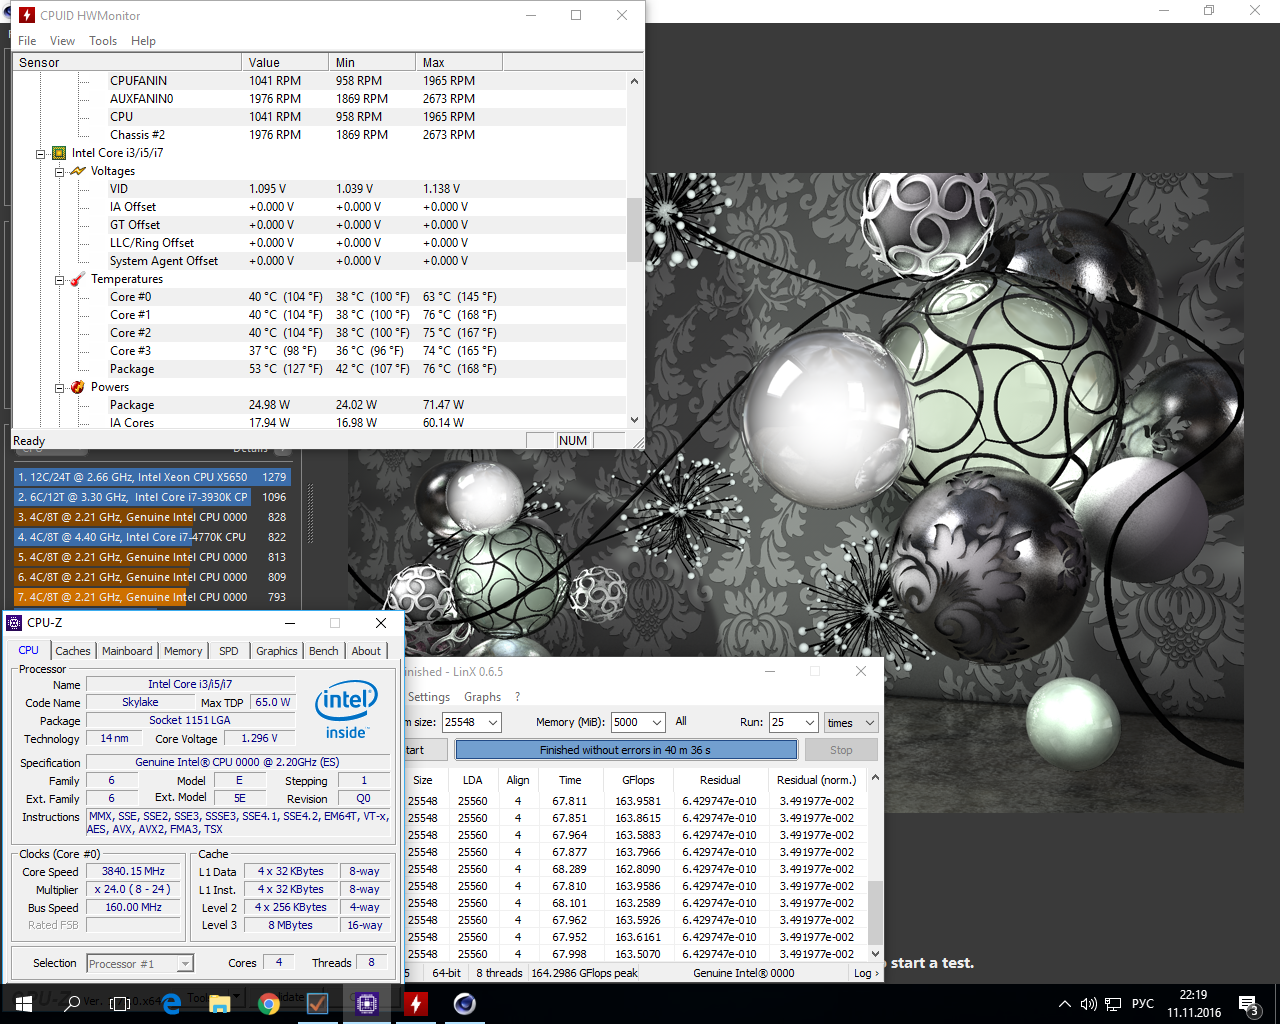Select the Cinebench ranking row for Core i7-3930K
This screenshot has height=1024, width=1280.
pyautogui.click(x=152, y=497)
